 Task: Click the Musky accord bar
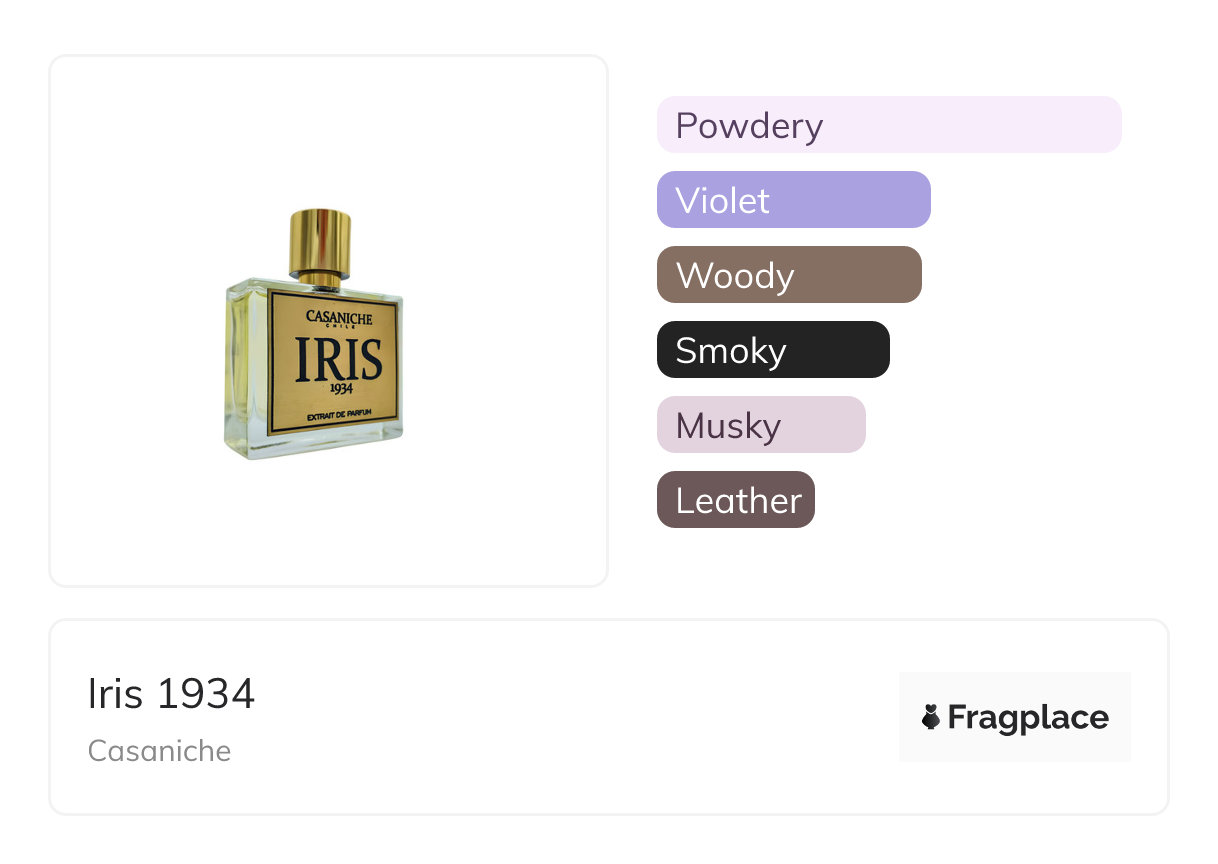click(x=760, y=425)
